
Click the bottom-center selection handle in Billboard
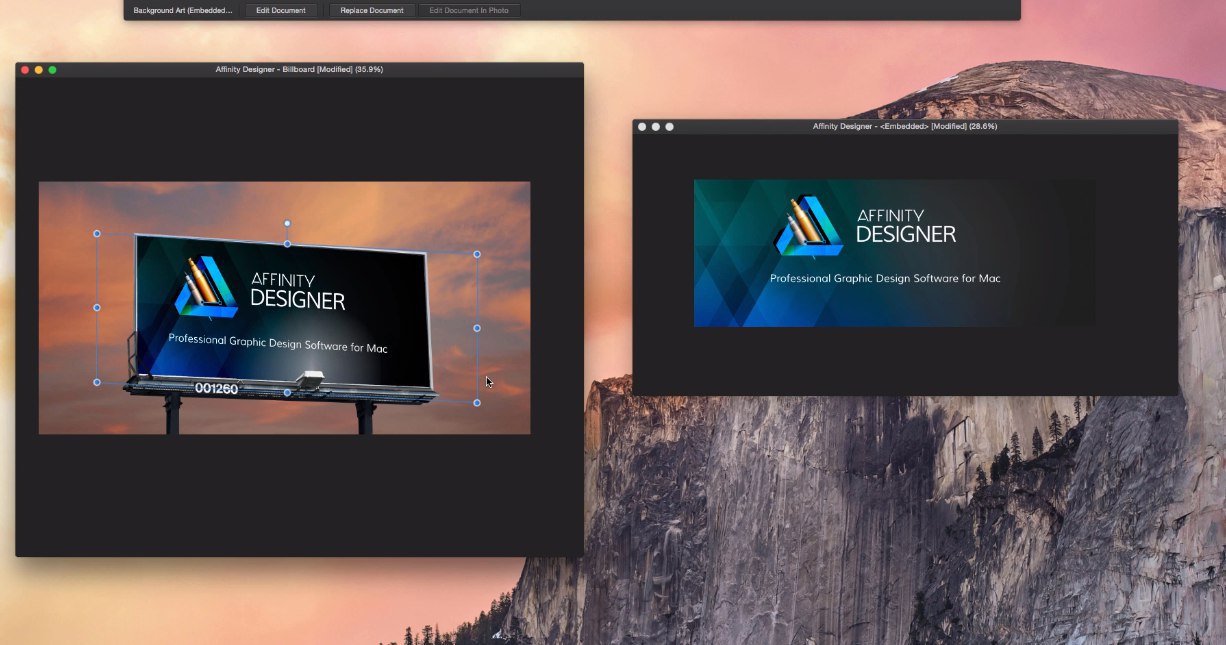287,392
